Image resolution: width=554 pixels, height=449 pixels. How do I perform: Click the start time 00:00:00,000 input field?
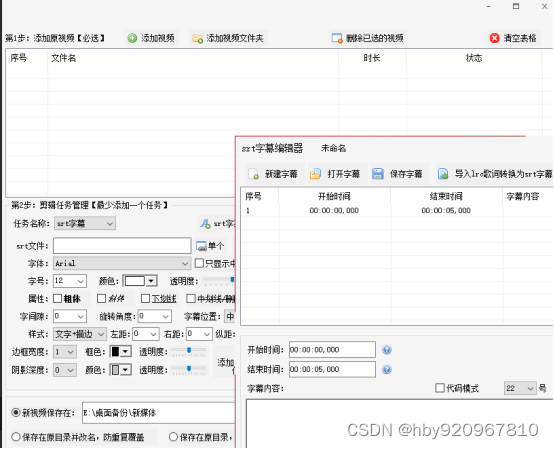(332, 350)
